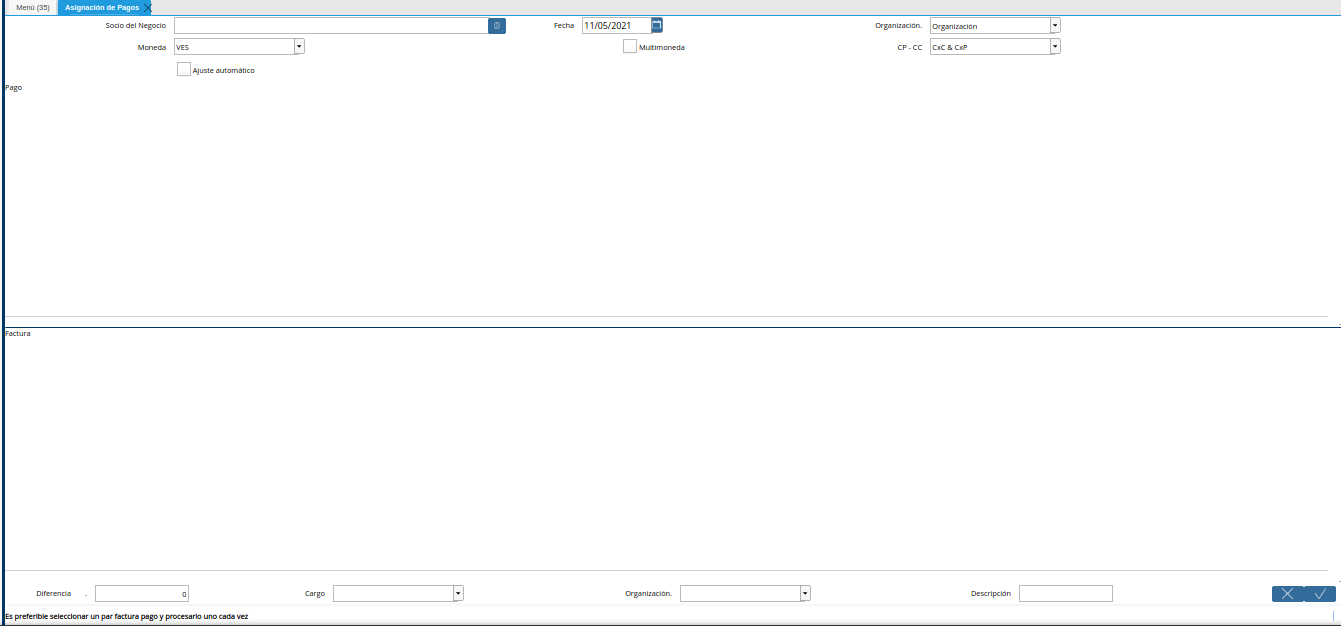Click the bottom Organización combo field

pos(740,593)
